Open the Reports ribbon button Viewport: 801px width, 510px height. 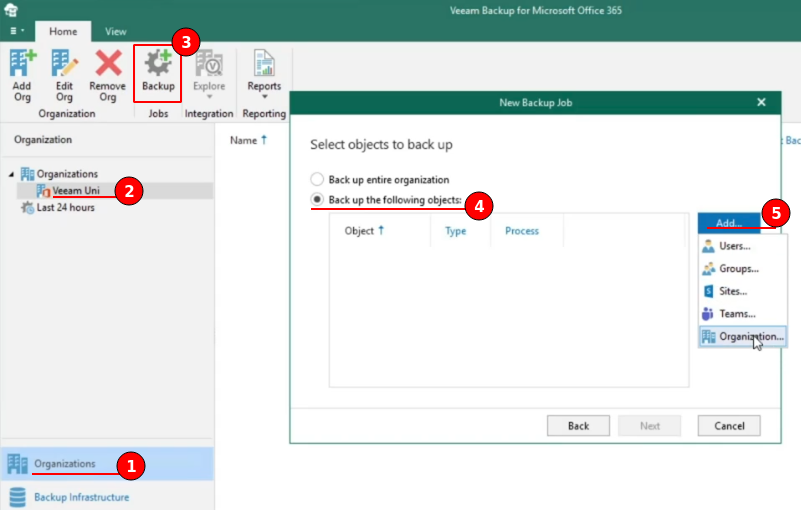(264, 75)
